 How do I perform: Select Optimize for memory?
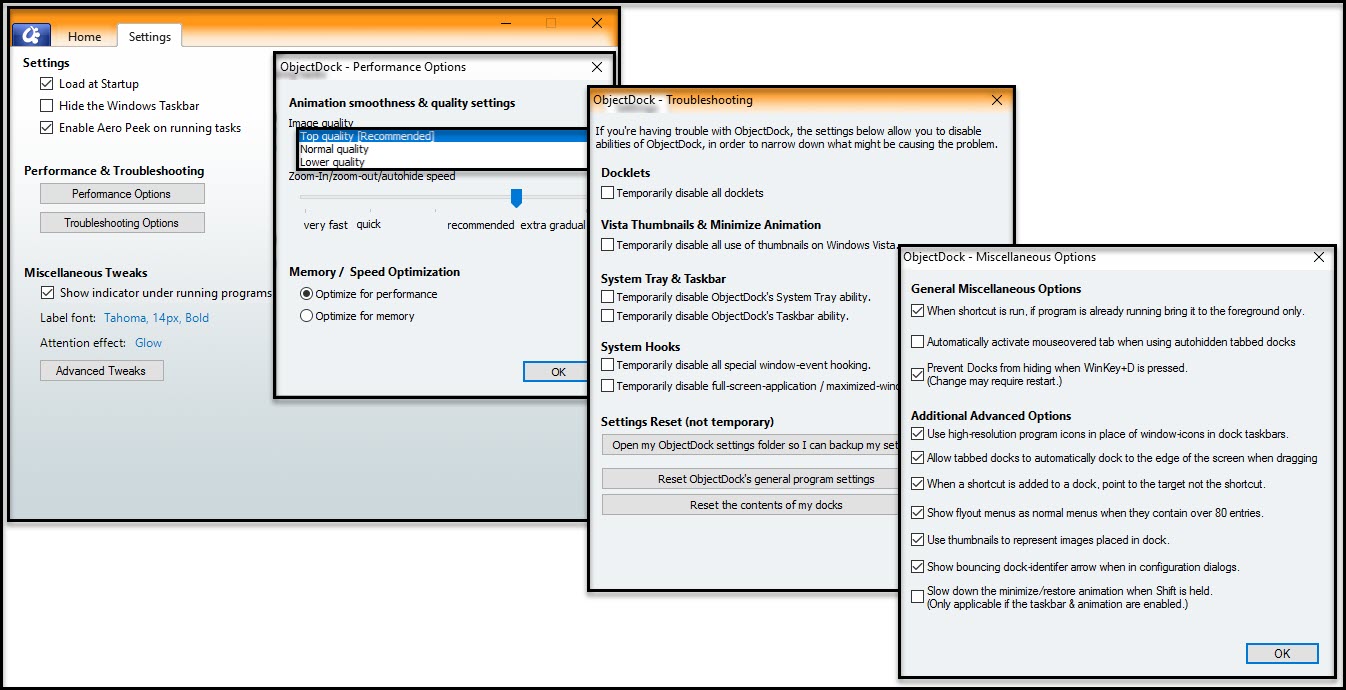pyautogui.click(x=307, y=316)
